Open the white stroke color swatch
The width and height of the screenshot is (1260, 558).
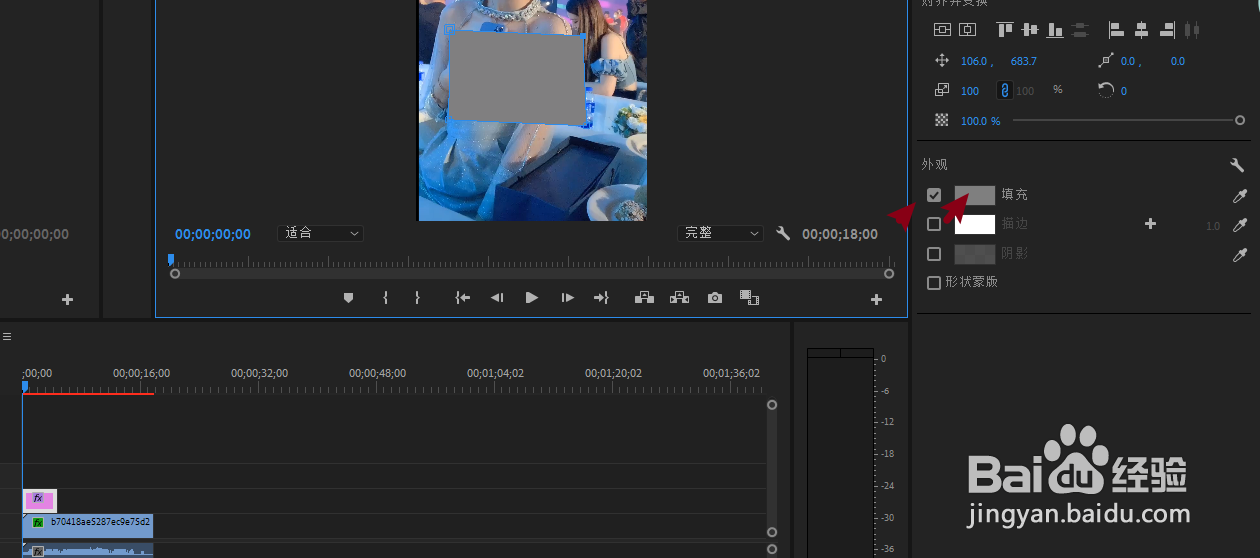tap(975, 224)
